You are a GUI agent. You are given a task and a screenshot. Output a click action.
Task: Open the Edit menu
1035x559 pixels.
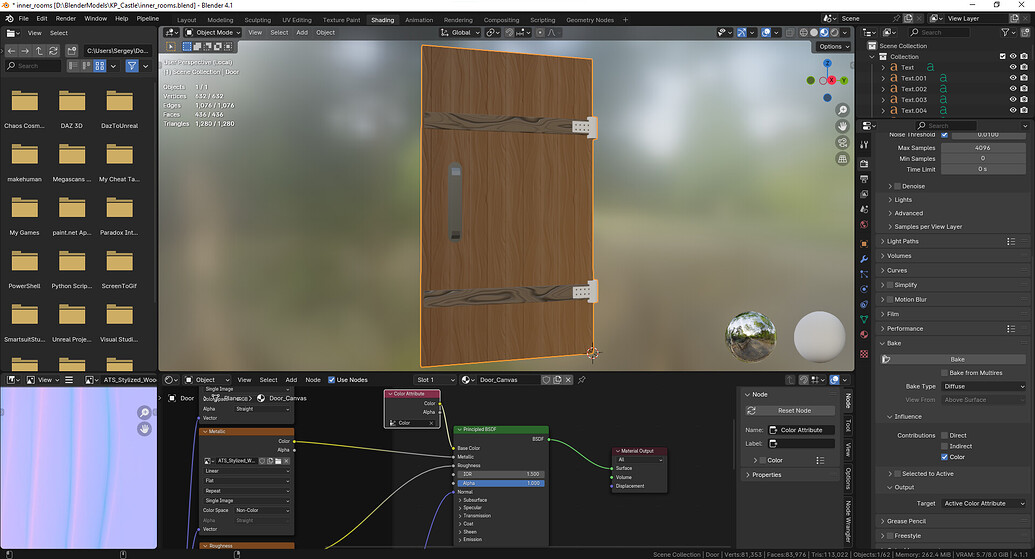tap(42, 18)
